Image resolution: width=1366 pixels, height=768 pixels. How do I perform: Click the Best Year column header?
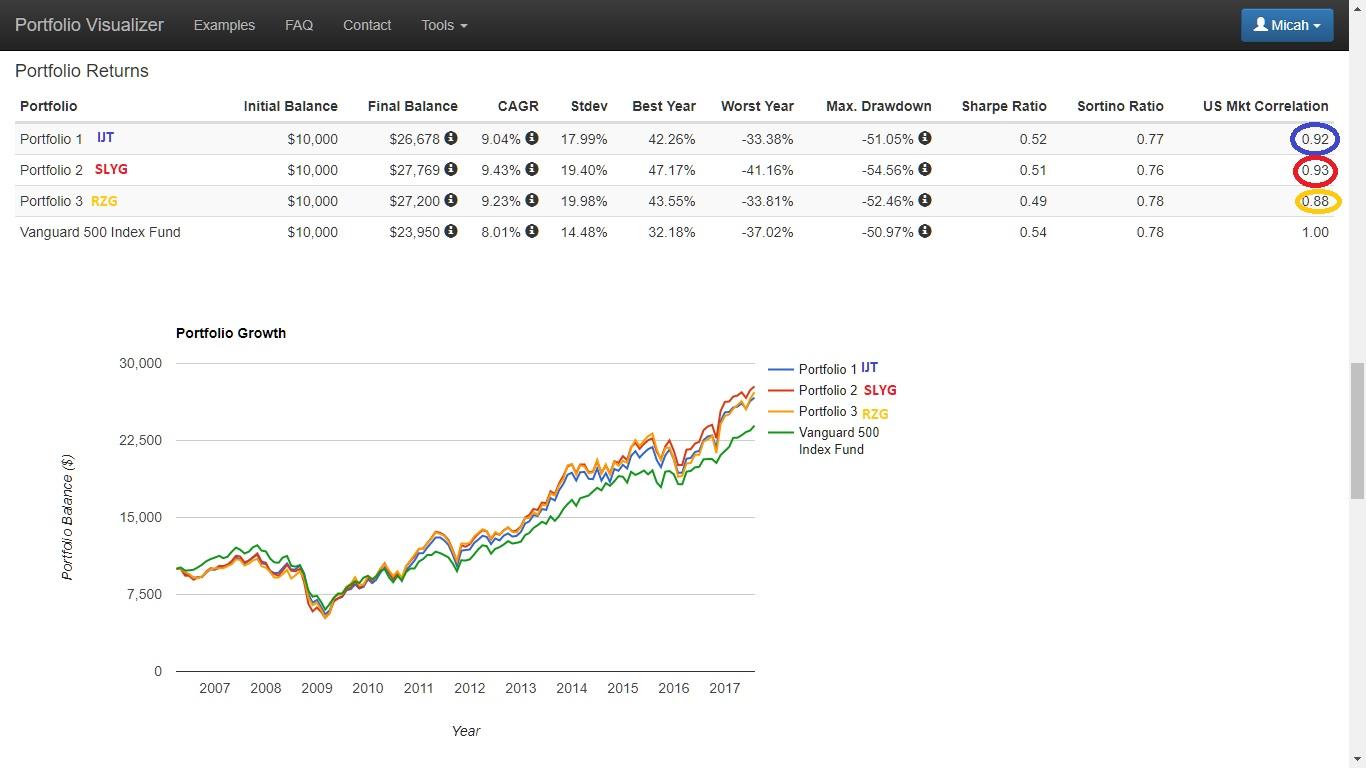(x=663, y=106)
